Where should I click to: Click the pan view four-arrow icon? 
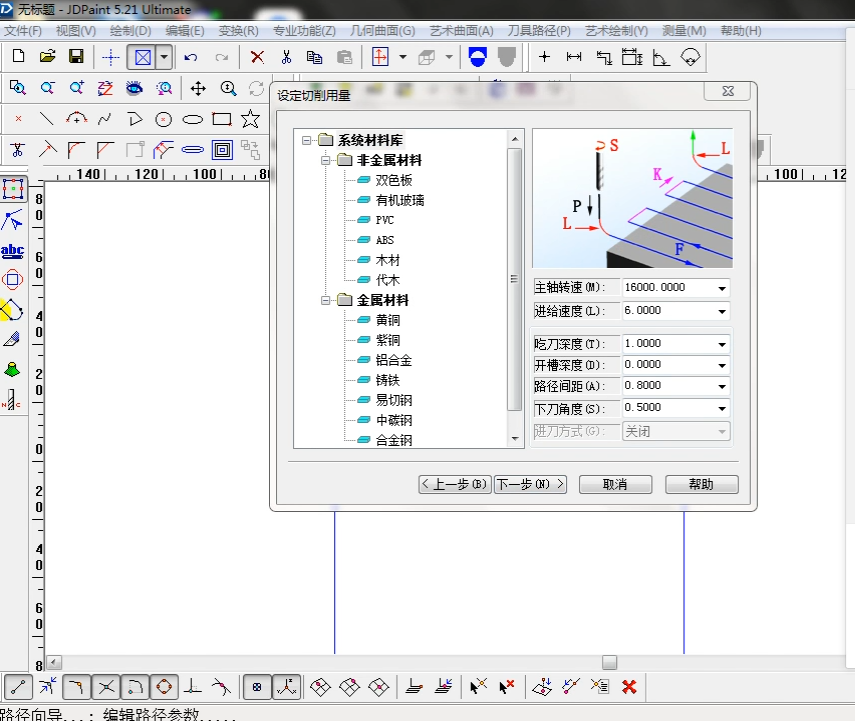point(198,88)
